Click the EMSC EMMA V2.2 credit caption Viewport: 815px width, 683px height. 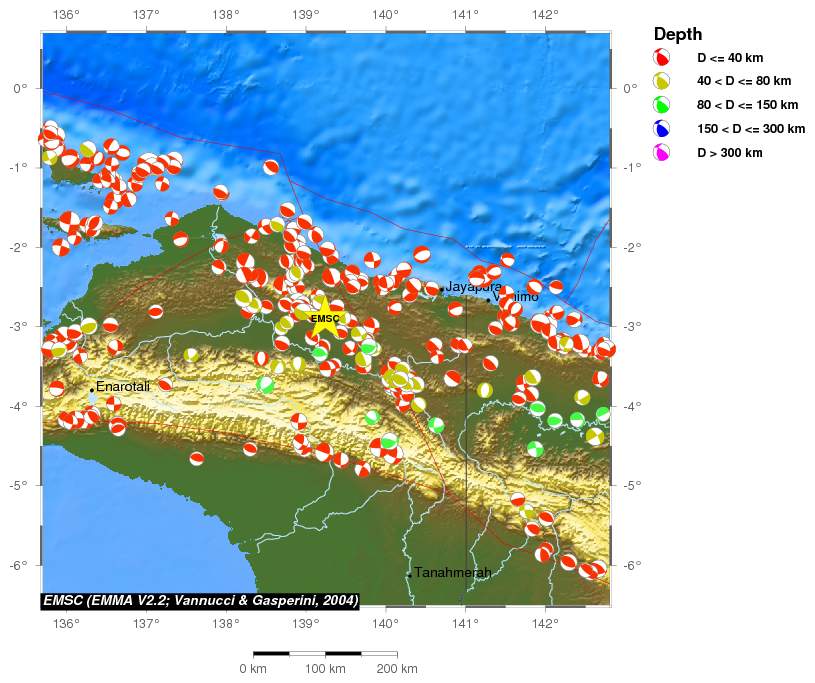tap(200, 600)
